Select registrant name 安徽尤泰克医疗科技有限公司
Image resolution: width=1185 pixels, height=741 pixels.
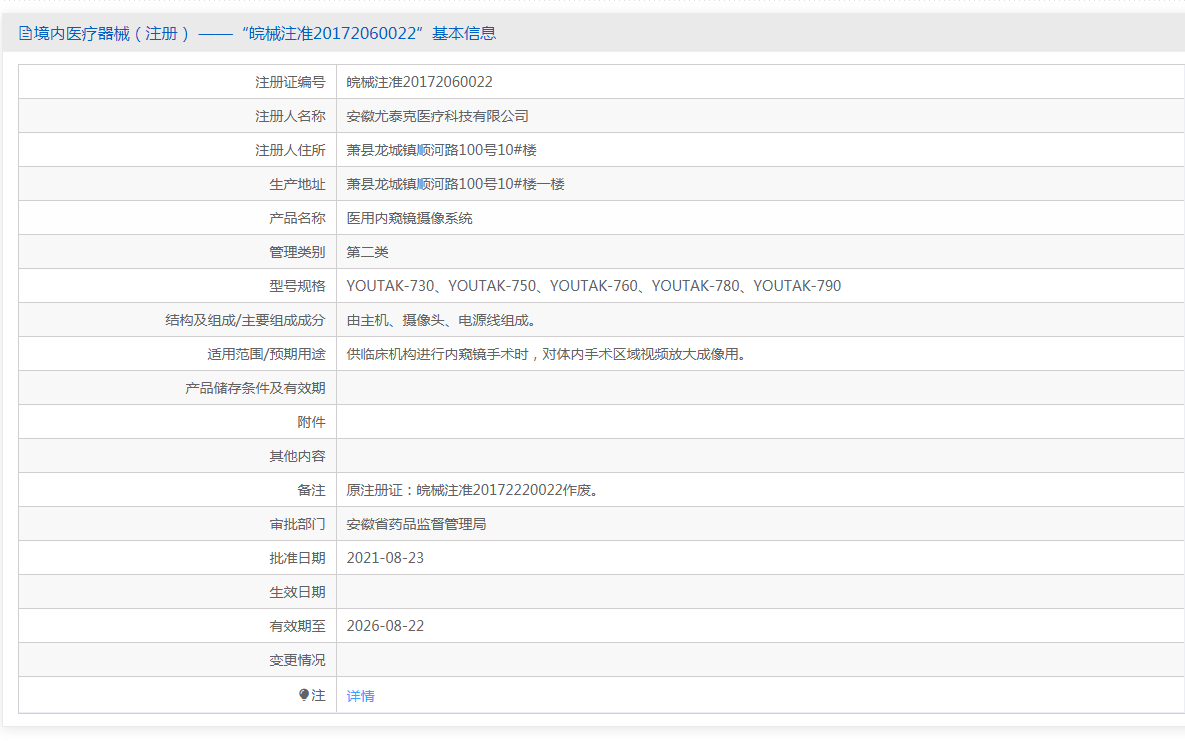click(x=438, y=116)
